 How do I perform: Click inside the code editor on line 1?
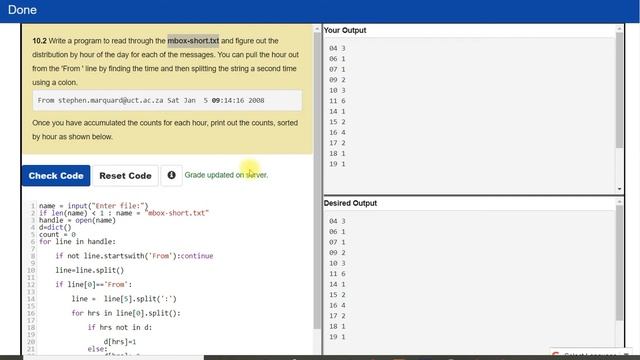pyautogui.click(x=93, y=206)
